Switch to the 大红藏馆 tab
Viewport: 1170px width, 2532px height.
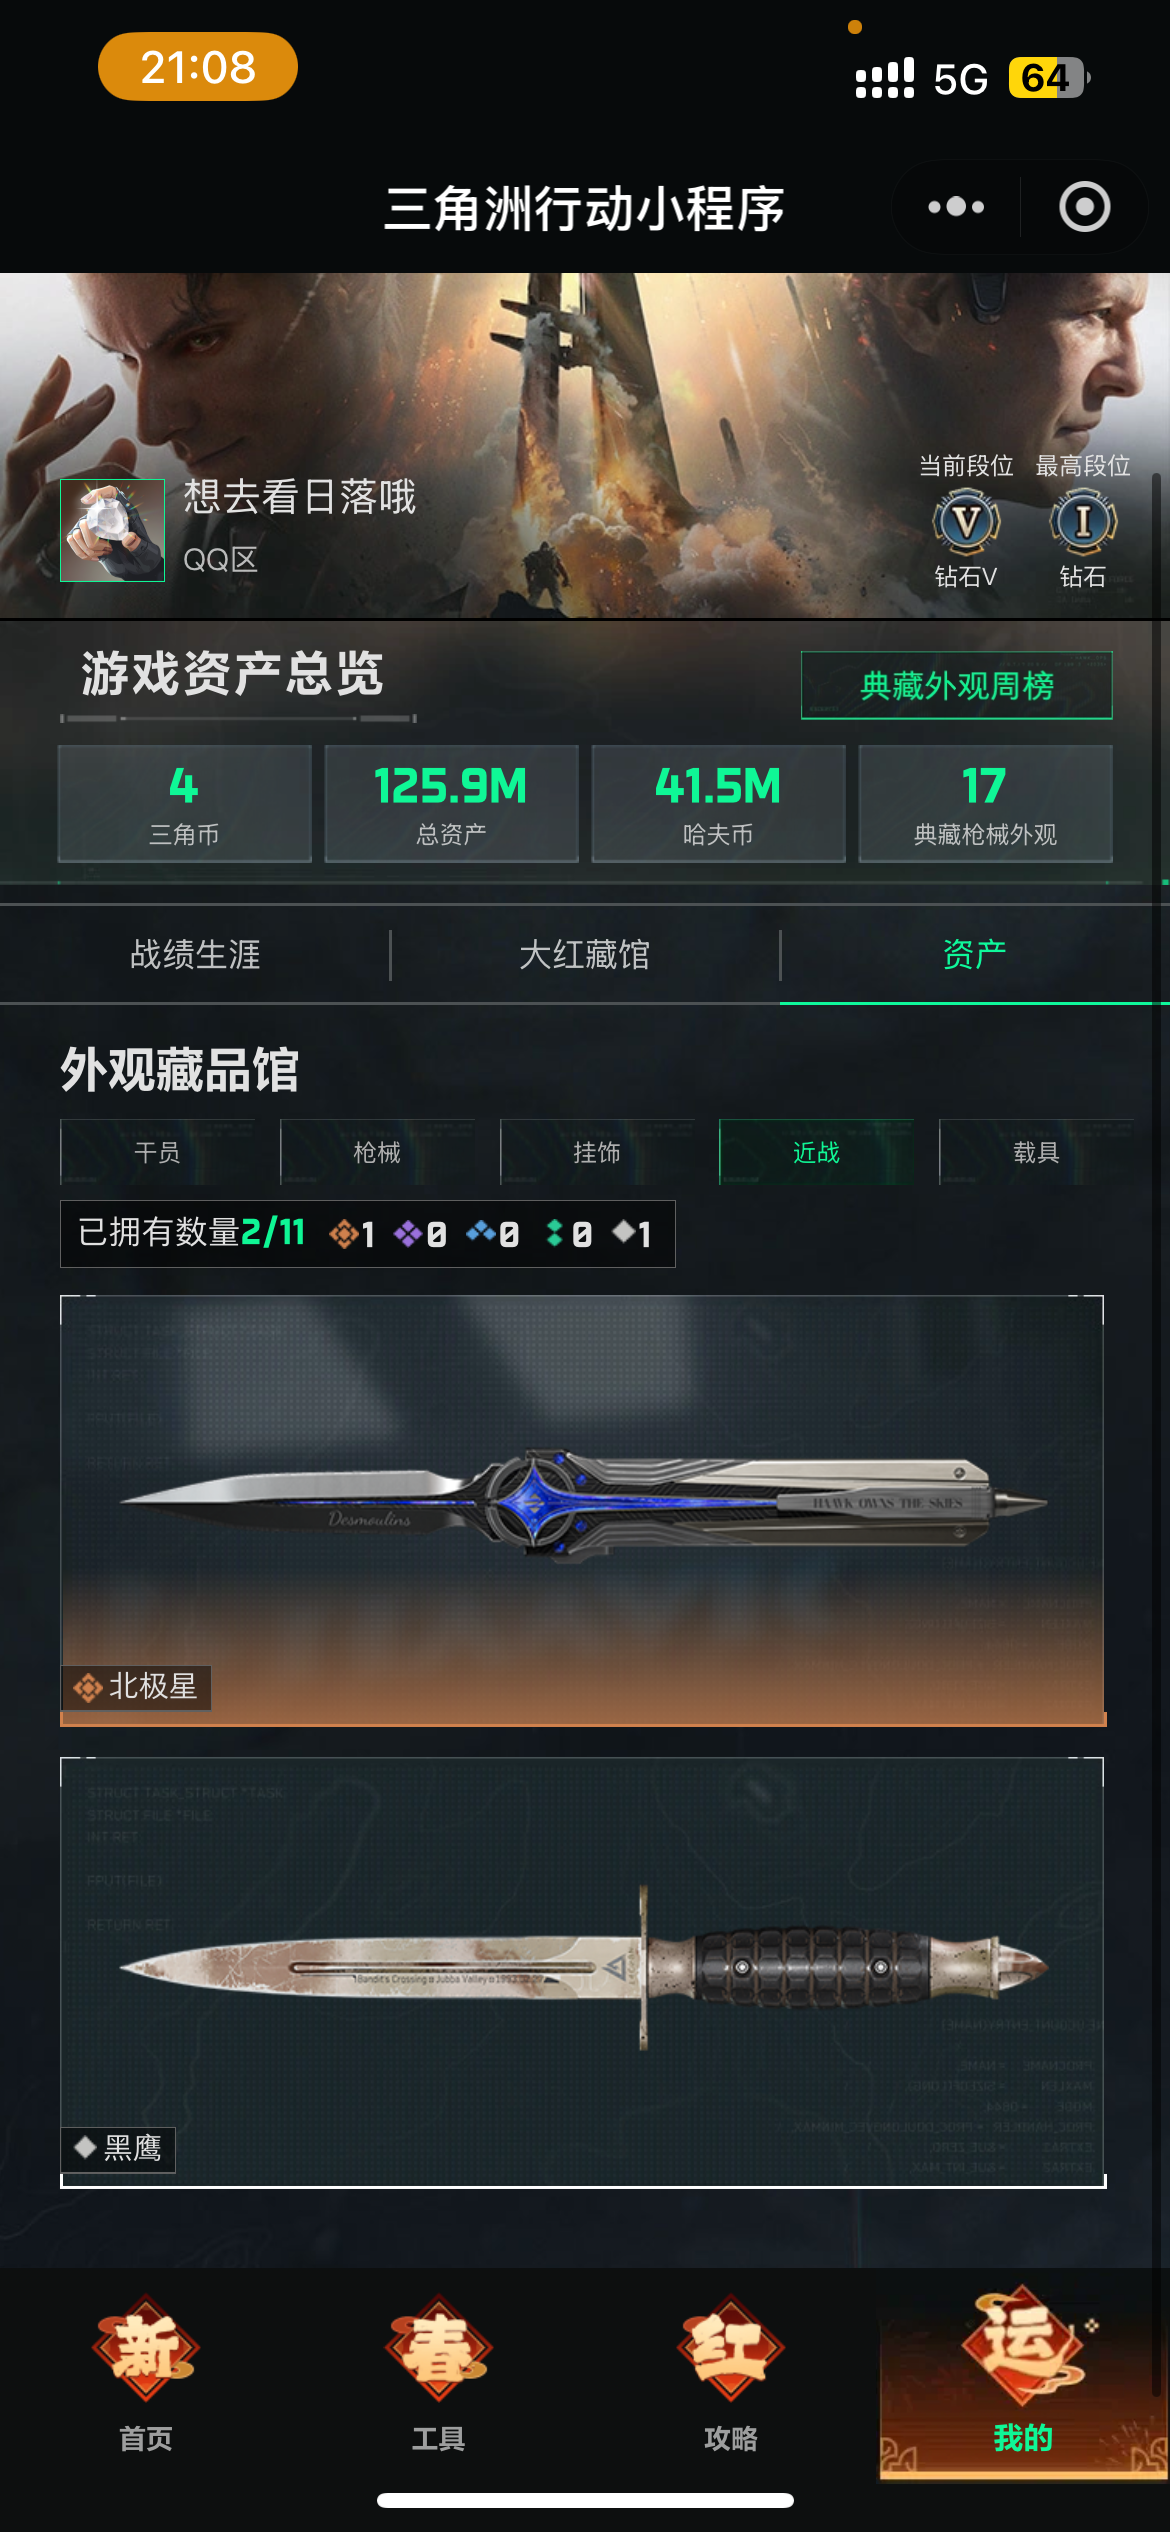click(x=585, y=955)
